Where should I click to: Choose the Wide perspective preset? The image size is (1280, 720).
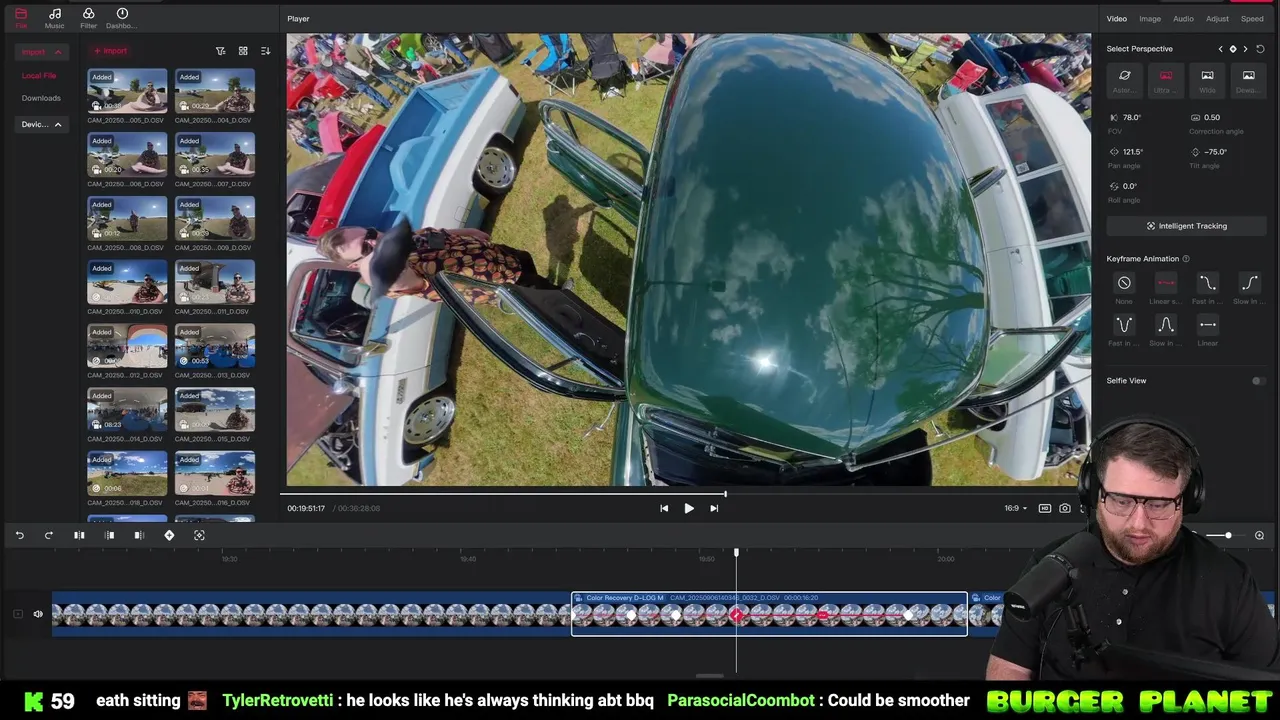[x=1207, y=79]
